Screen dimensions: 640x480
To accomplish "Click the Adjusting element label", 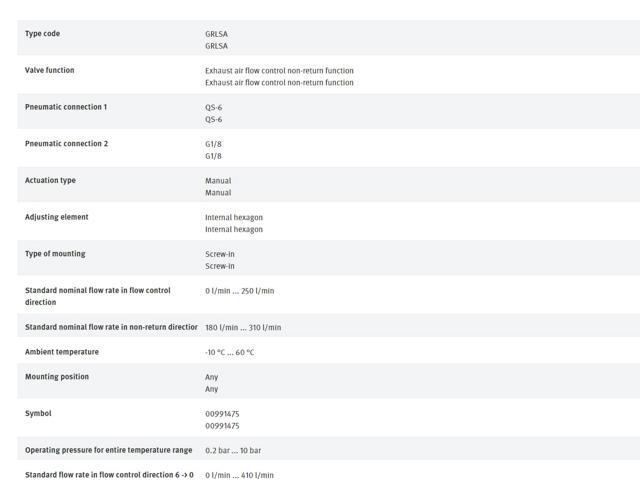I will click(57, 217).
